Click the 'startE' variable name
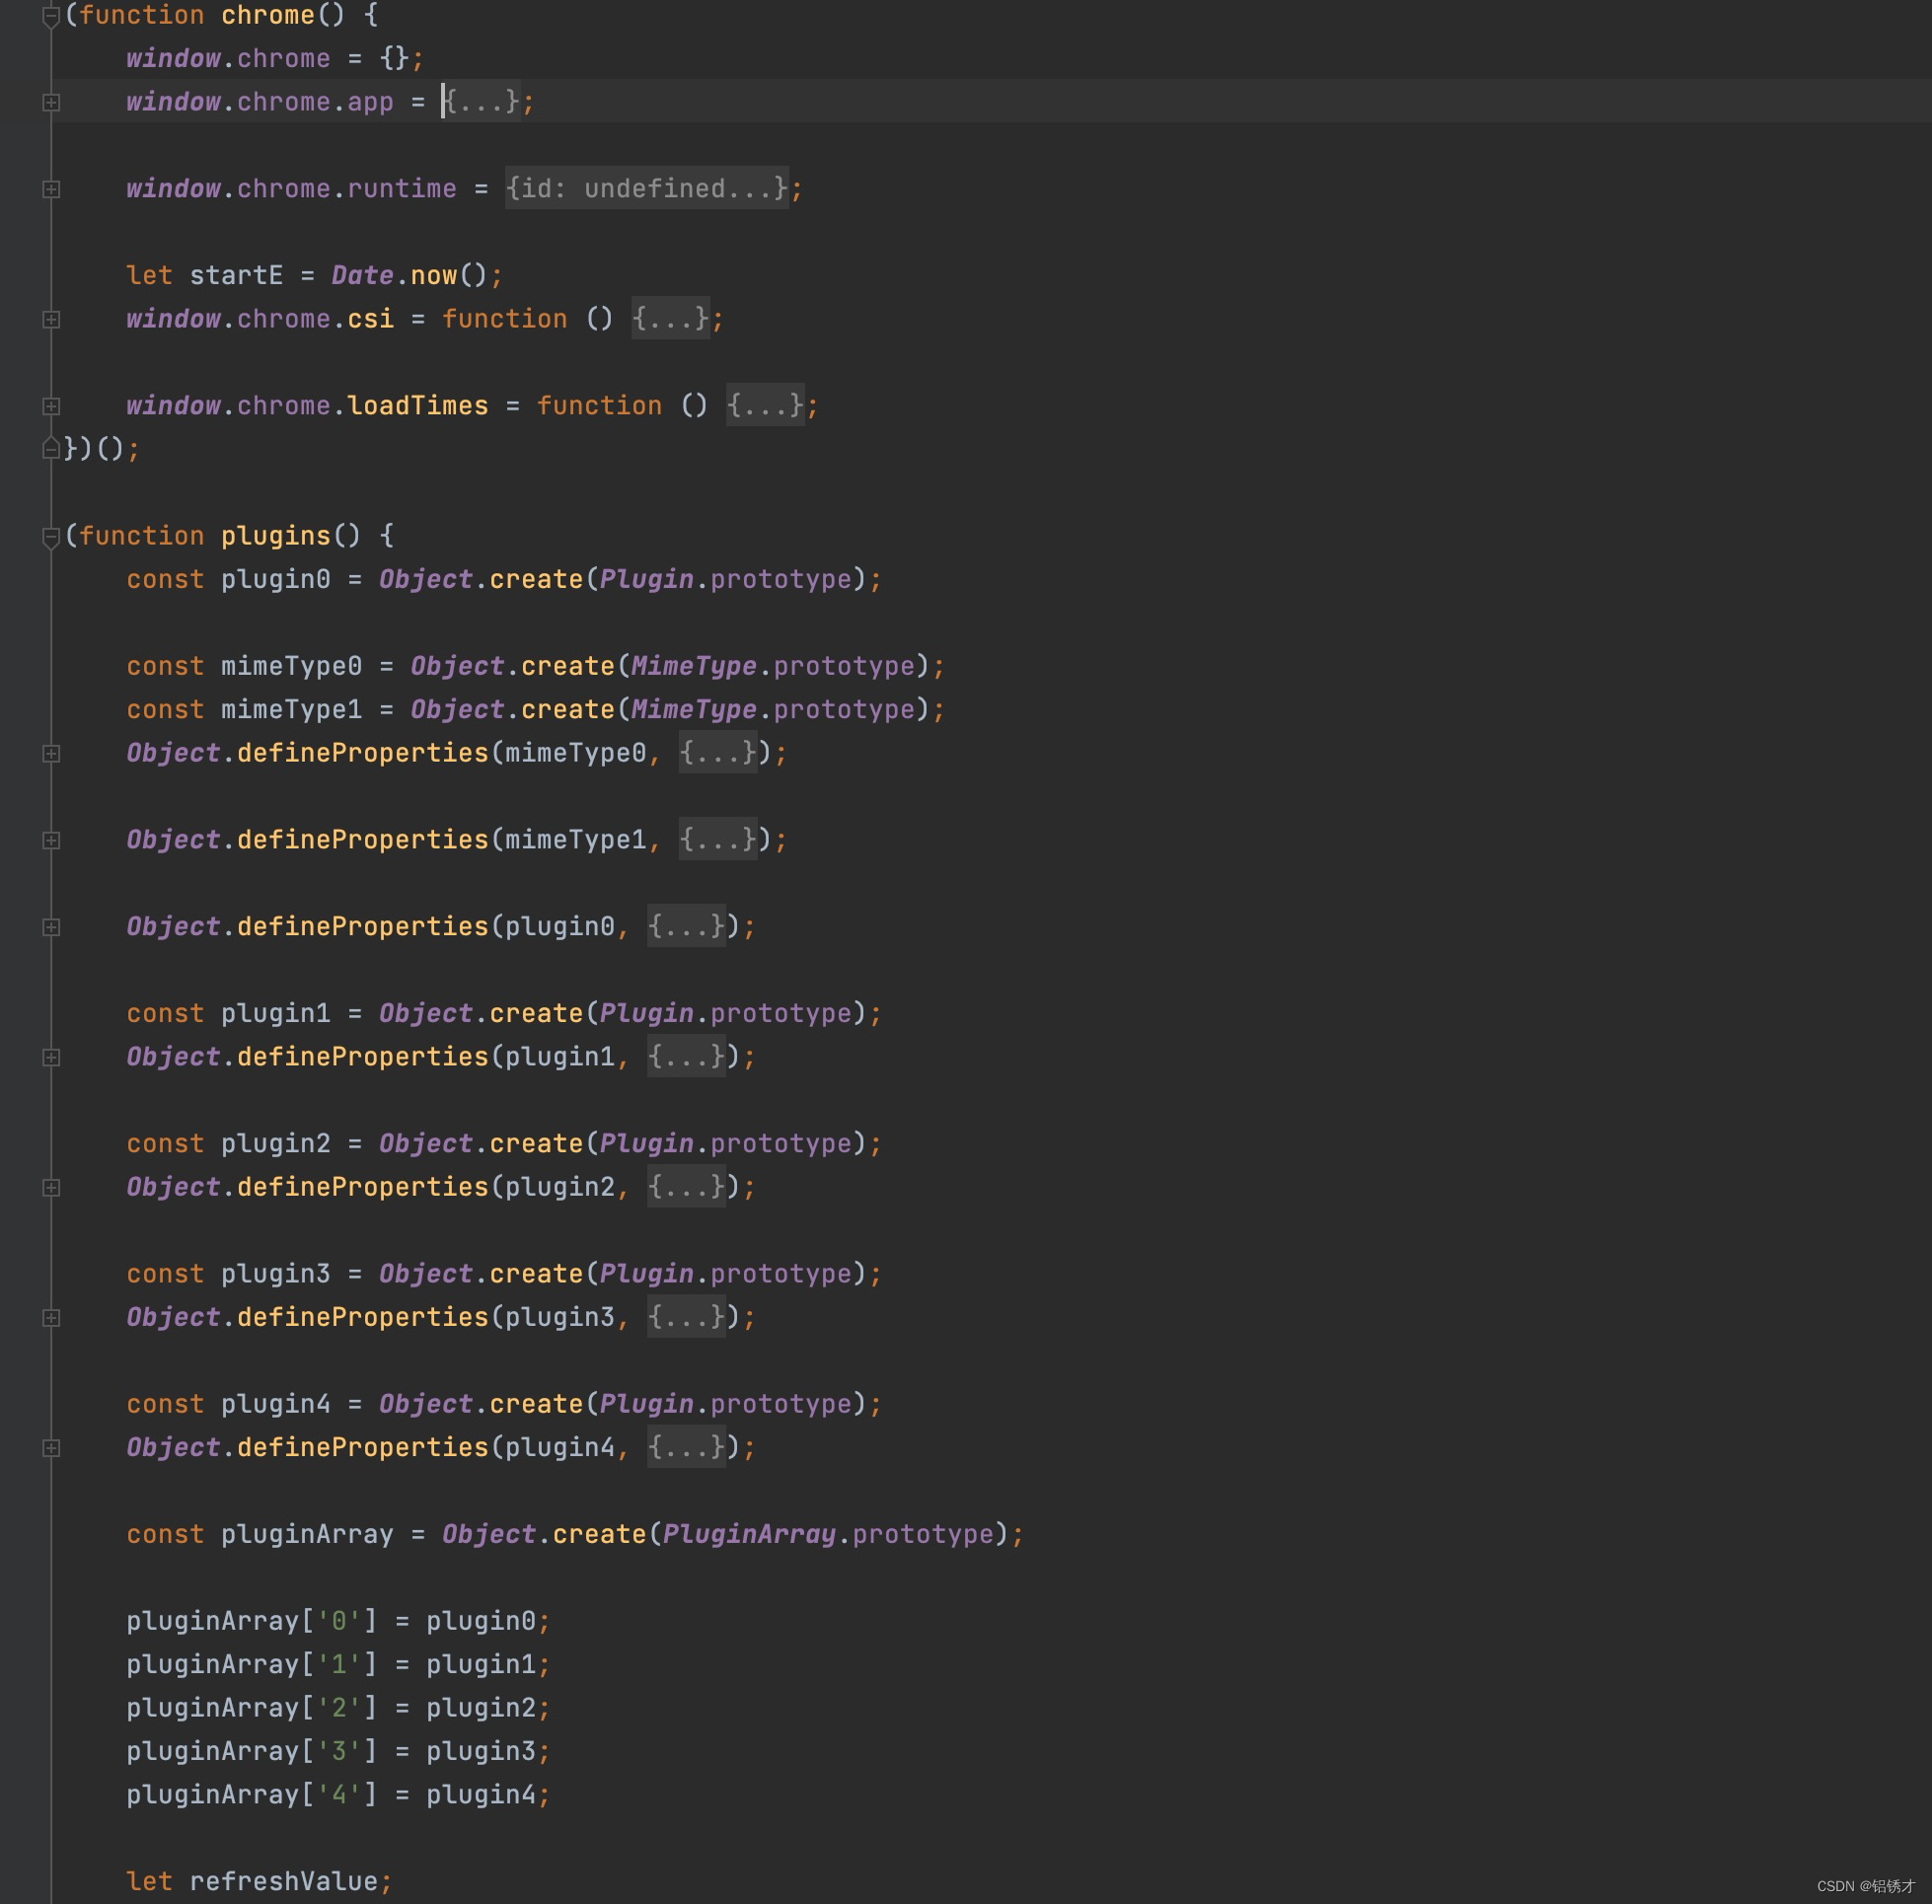1932x1904 pixels. [236, 276]
